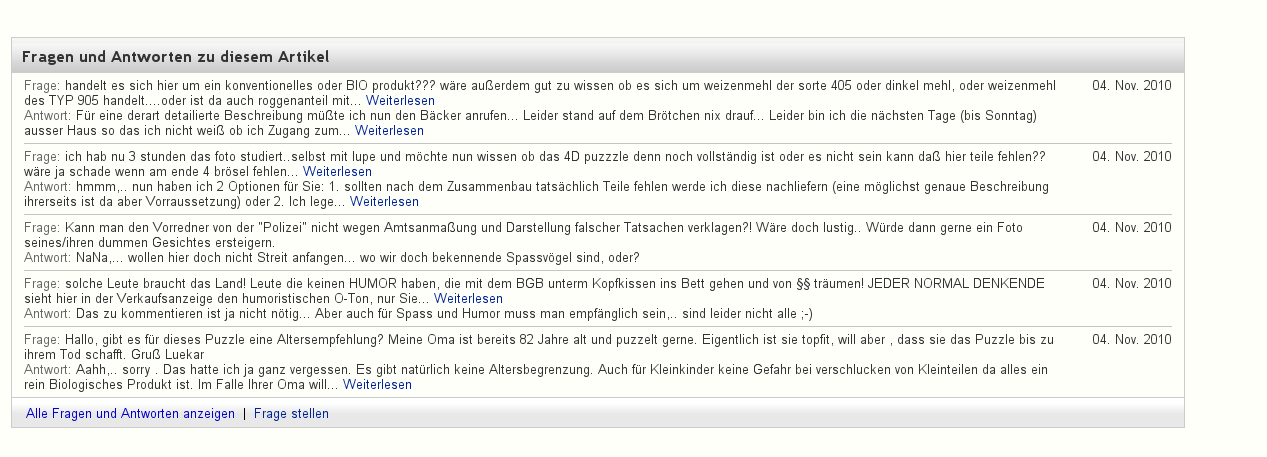Screen dimensions: 1267x457
Task: Click date 04. Nov. 2010 beside BIO produkt question
Action: point(1131,86)
